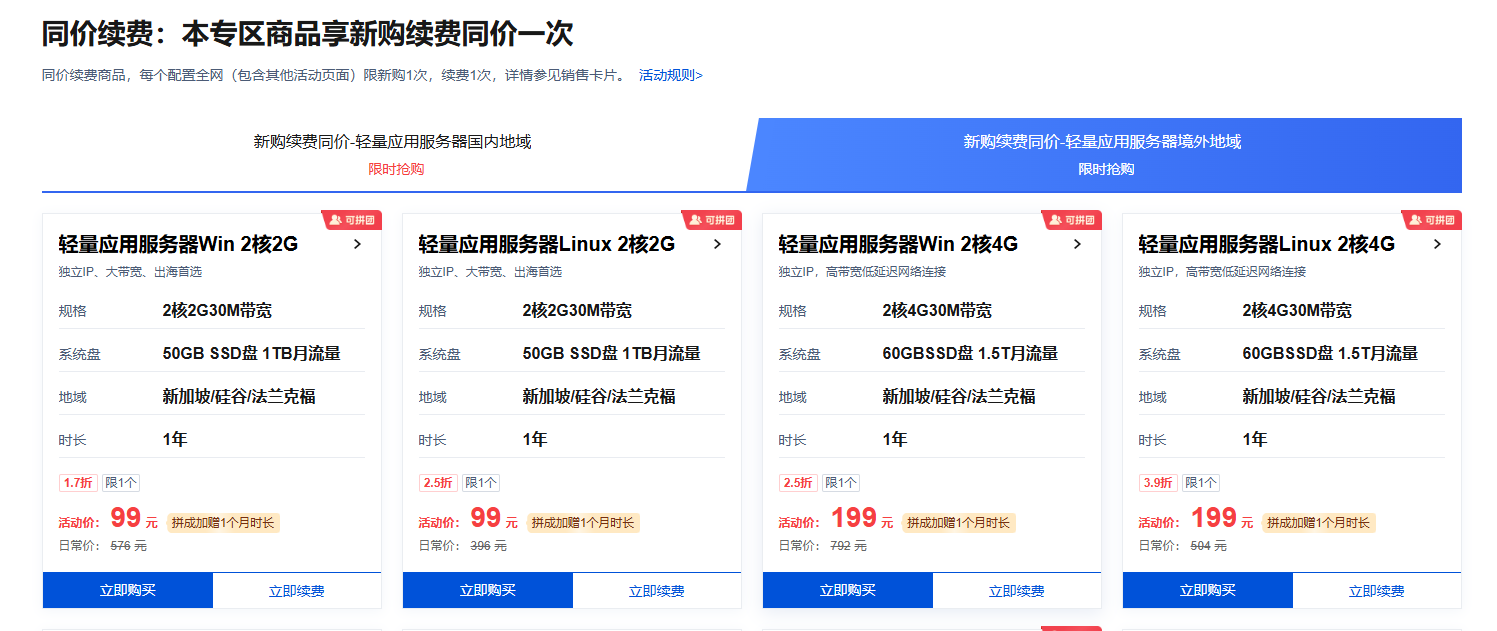Click group-buy badge on Linux 2核2G card

coord(711,220)
